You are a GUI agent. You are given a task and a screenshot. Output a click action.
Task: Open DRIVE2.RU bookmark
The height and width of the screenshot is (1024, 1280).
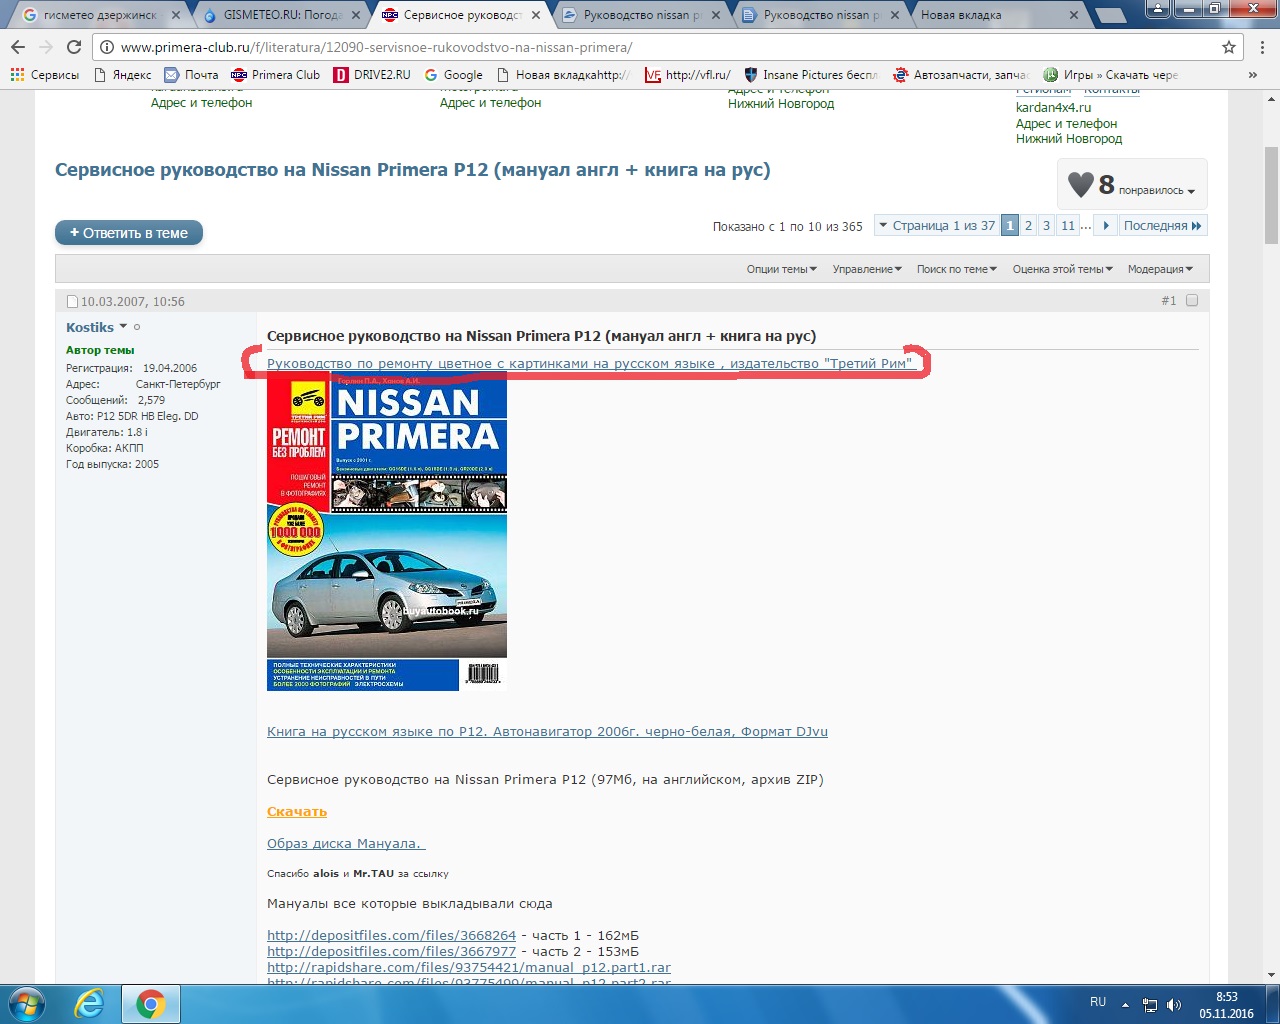point(372,75)
